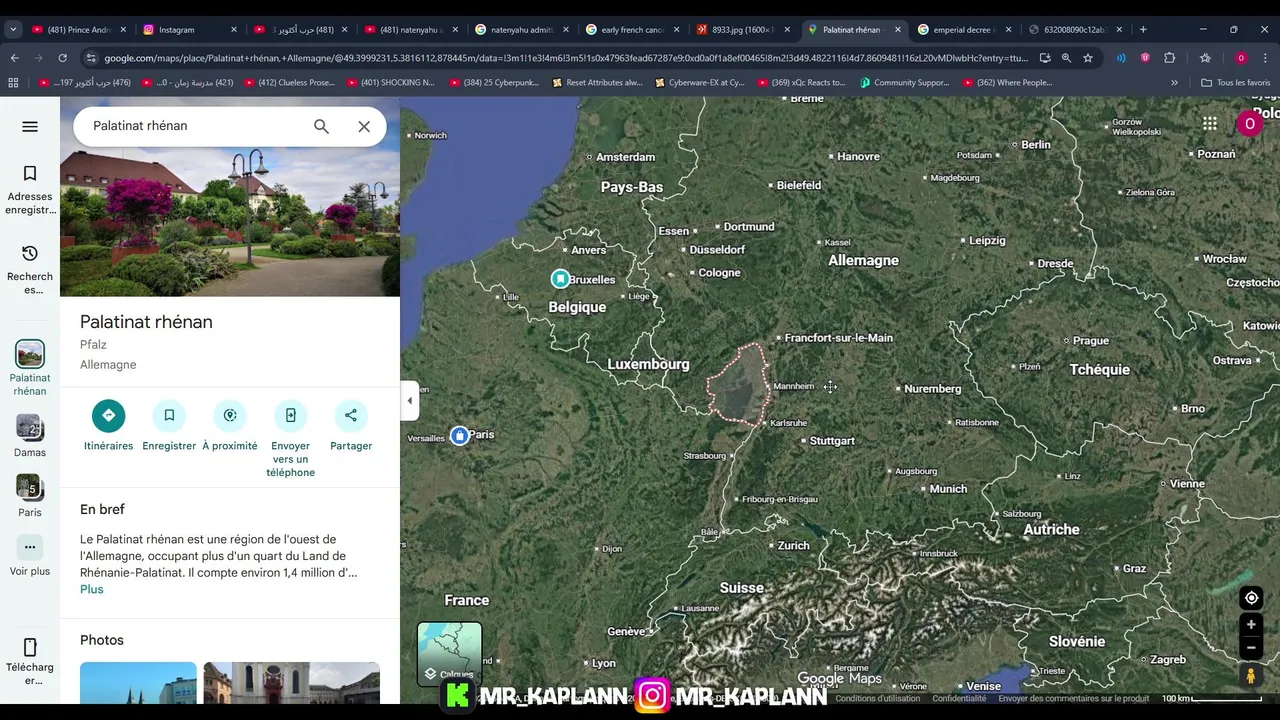Get directions with Itinéraires button
The height and width of the screenshot is (720, 1280).
(x=108, y=425)
